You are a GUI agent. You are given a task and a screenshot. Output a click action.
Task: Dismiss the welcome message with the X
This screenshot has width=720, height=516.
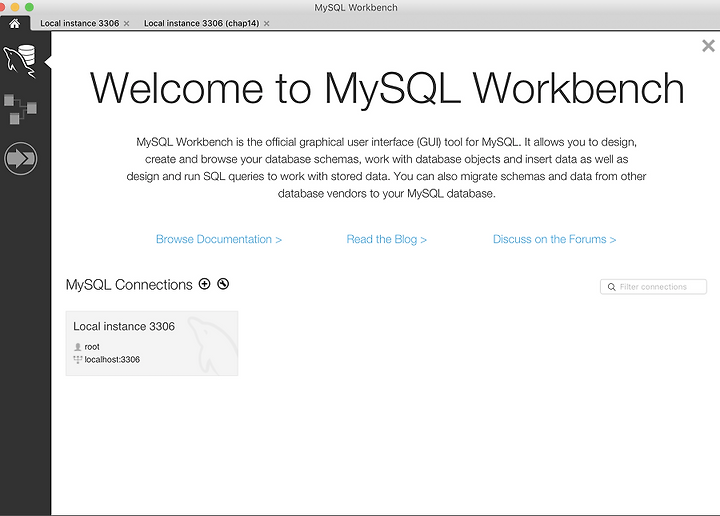tap(709, 45)
